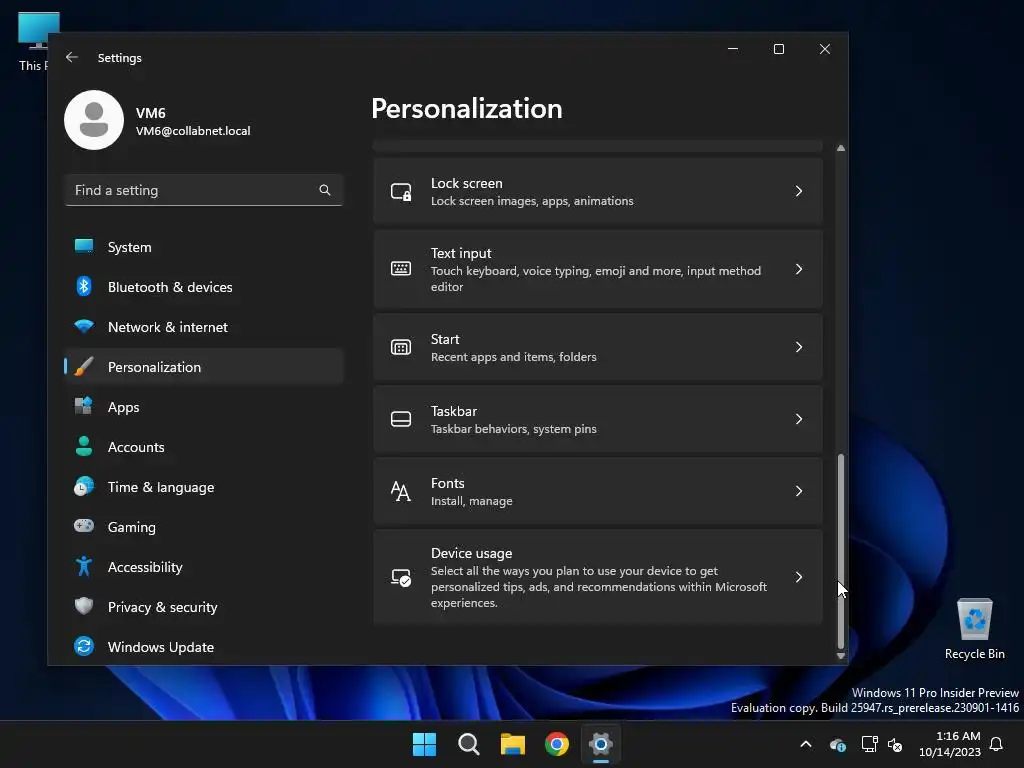
Task: Click the Device usage icon
Action: (x=401, y=577)
